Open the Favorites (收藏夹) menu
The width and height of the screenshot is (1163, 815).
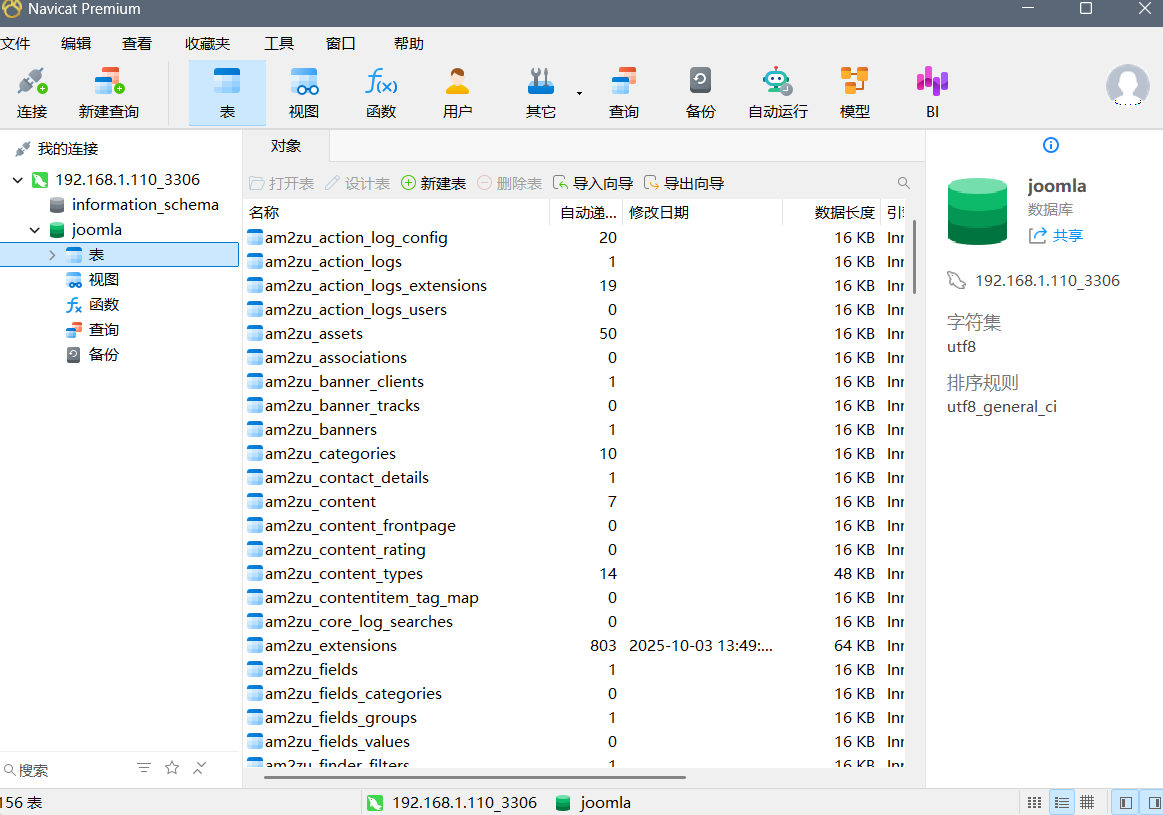click(x=207, y=43)
